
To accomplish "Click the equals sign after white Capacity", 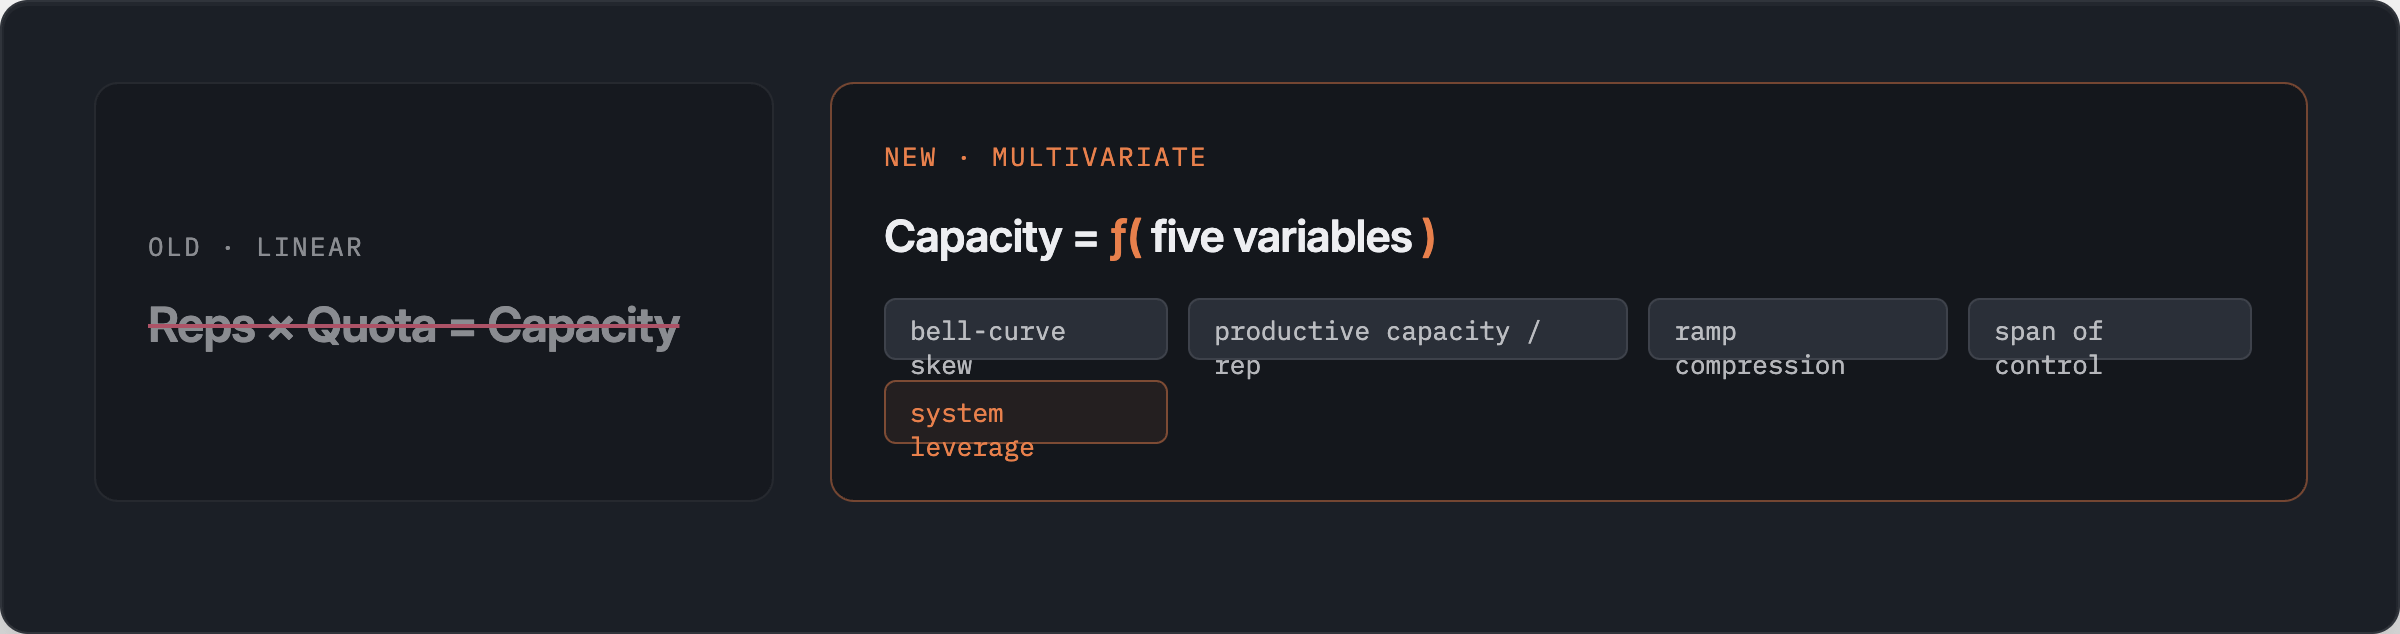I will pyautogui.click(x=1086, y=239).
